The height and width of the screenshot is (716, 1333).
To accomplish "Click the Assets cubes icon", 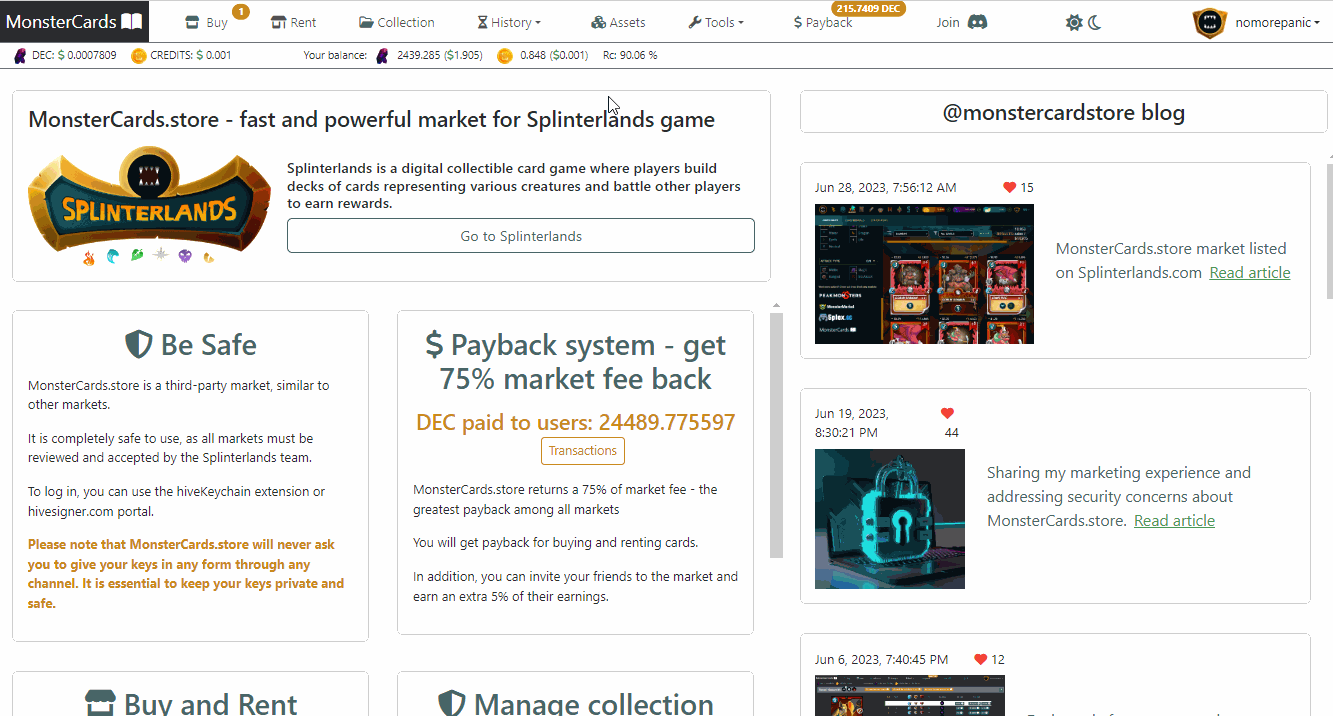I will coord(598,22).
